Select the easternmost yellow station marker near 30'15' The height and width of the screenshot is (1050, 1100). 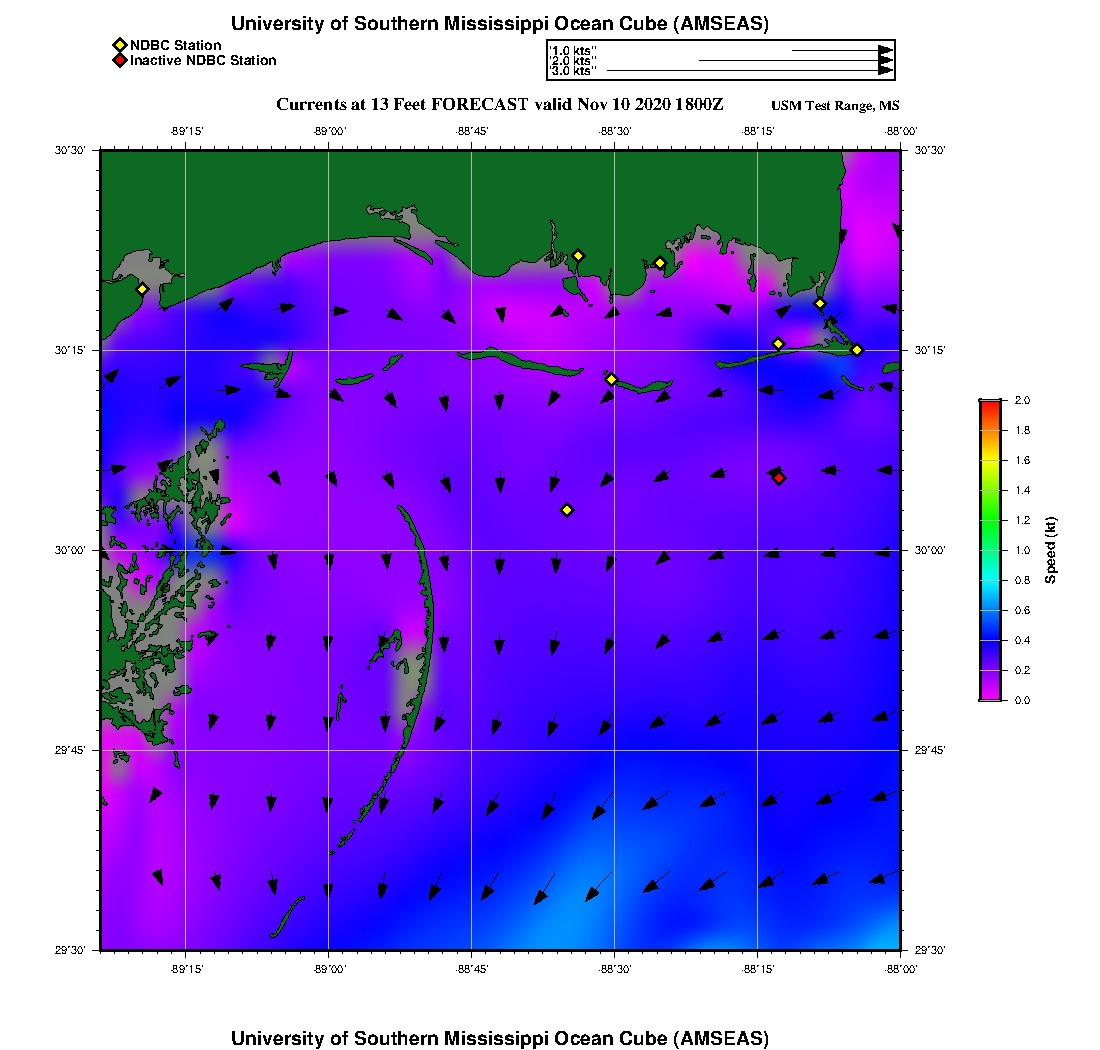click(857, 350)
